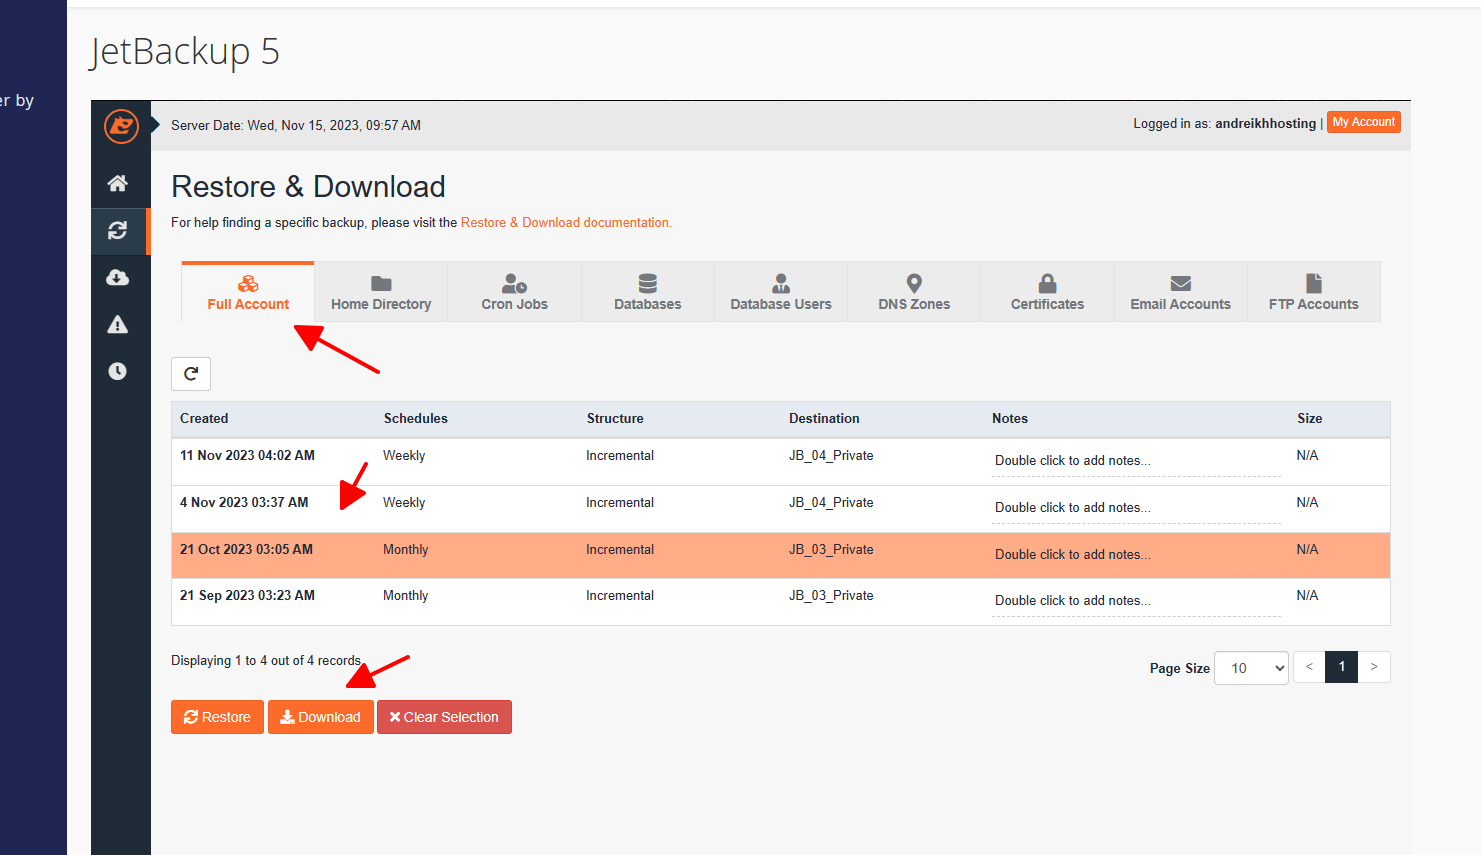Click the Server Date text
This screenshot has width=1481, height=855.
click(x=296, y=126)
